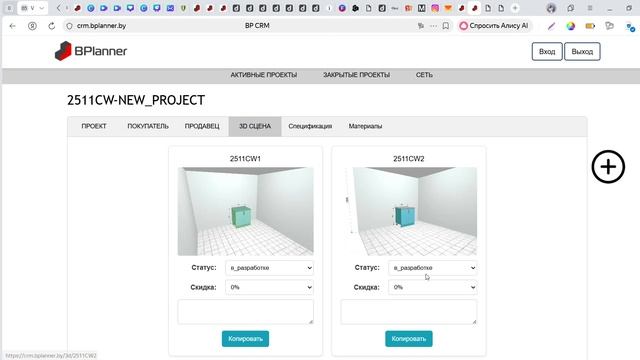Click the purple pen extension icon
The image size is (640, 360).
551,26
